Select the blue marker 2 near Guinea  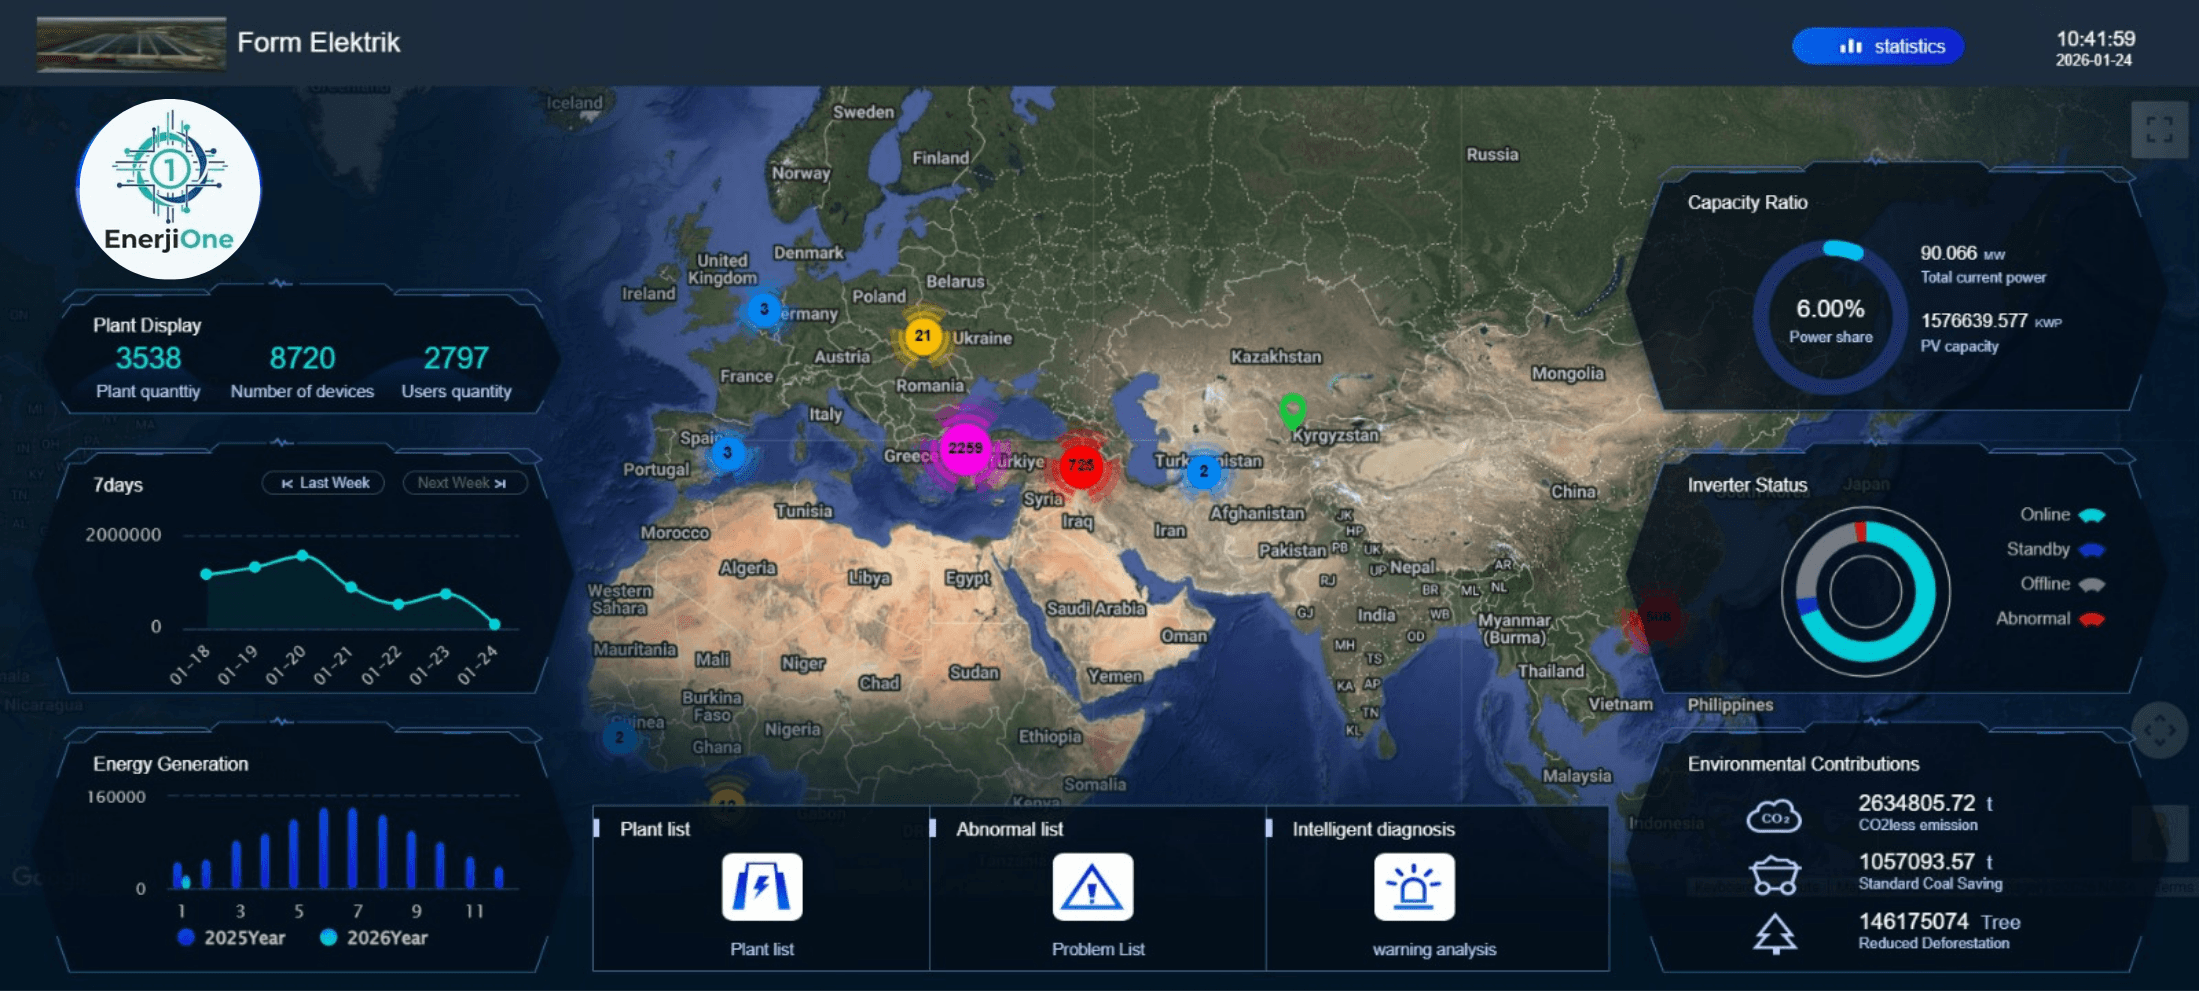619,738
